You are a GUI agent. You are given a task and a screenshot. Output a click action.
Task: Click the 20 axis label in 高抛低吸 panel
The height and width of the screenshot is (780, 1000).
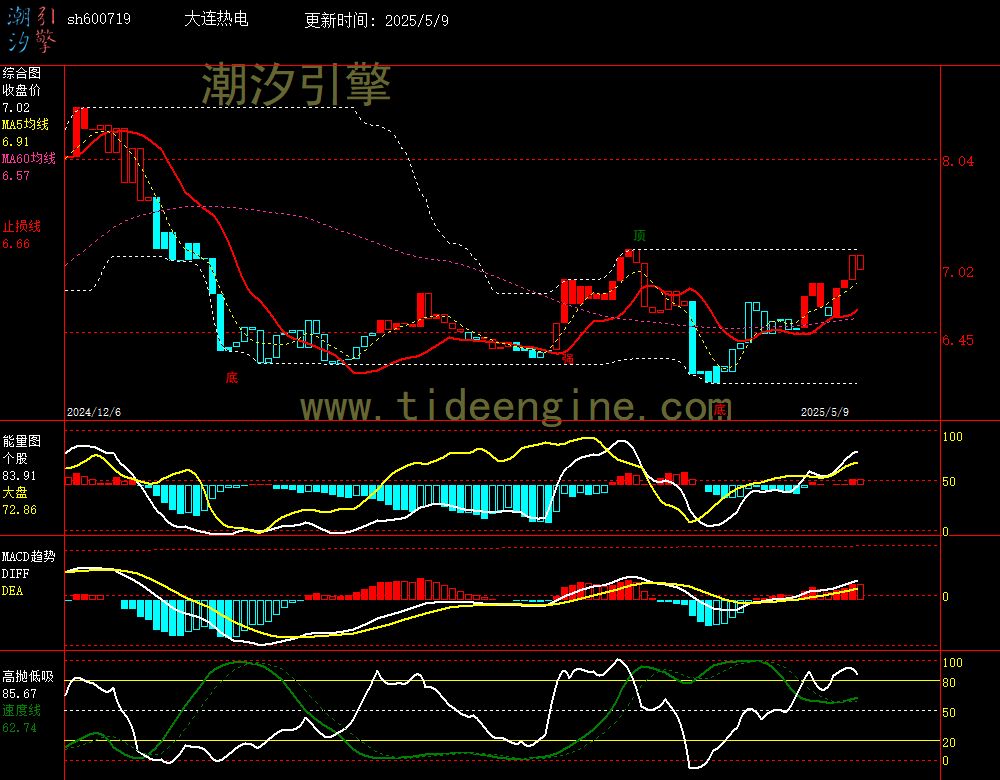[949, 742]
